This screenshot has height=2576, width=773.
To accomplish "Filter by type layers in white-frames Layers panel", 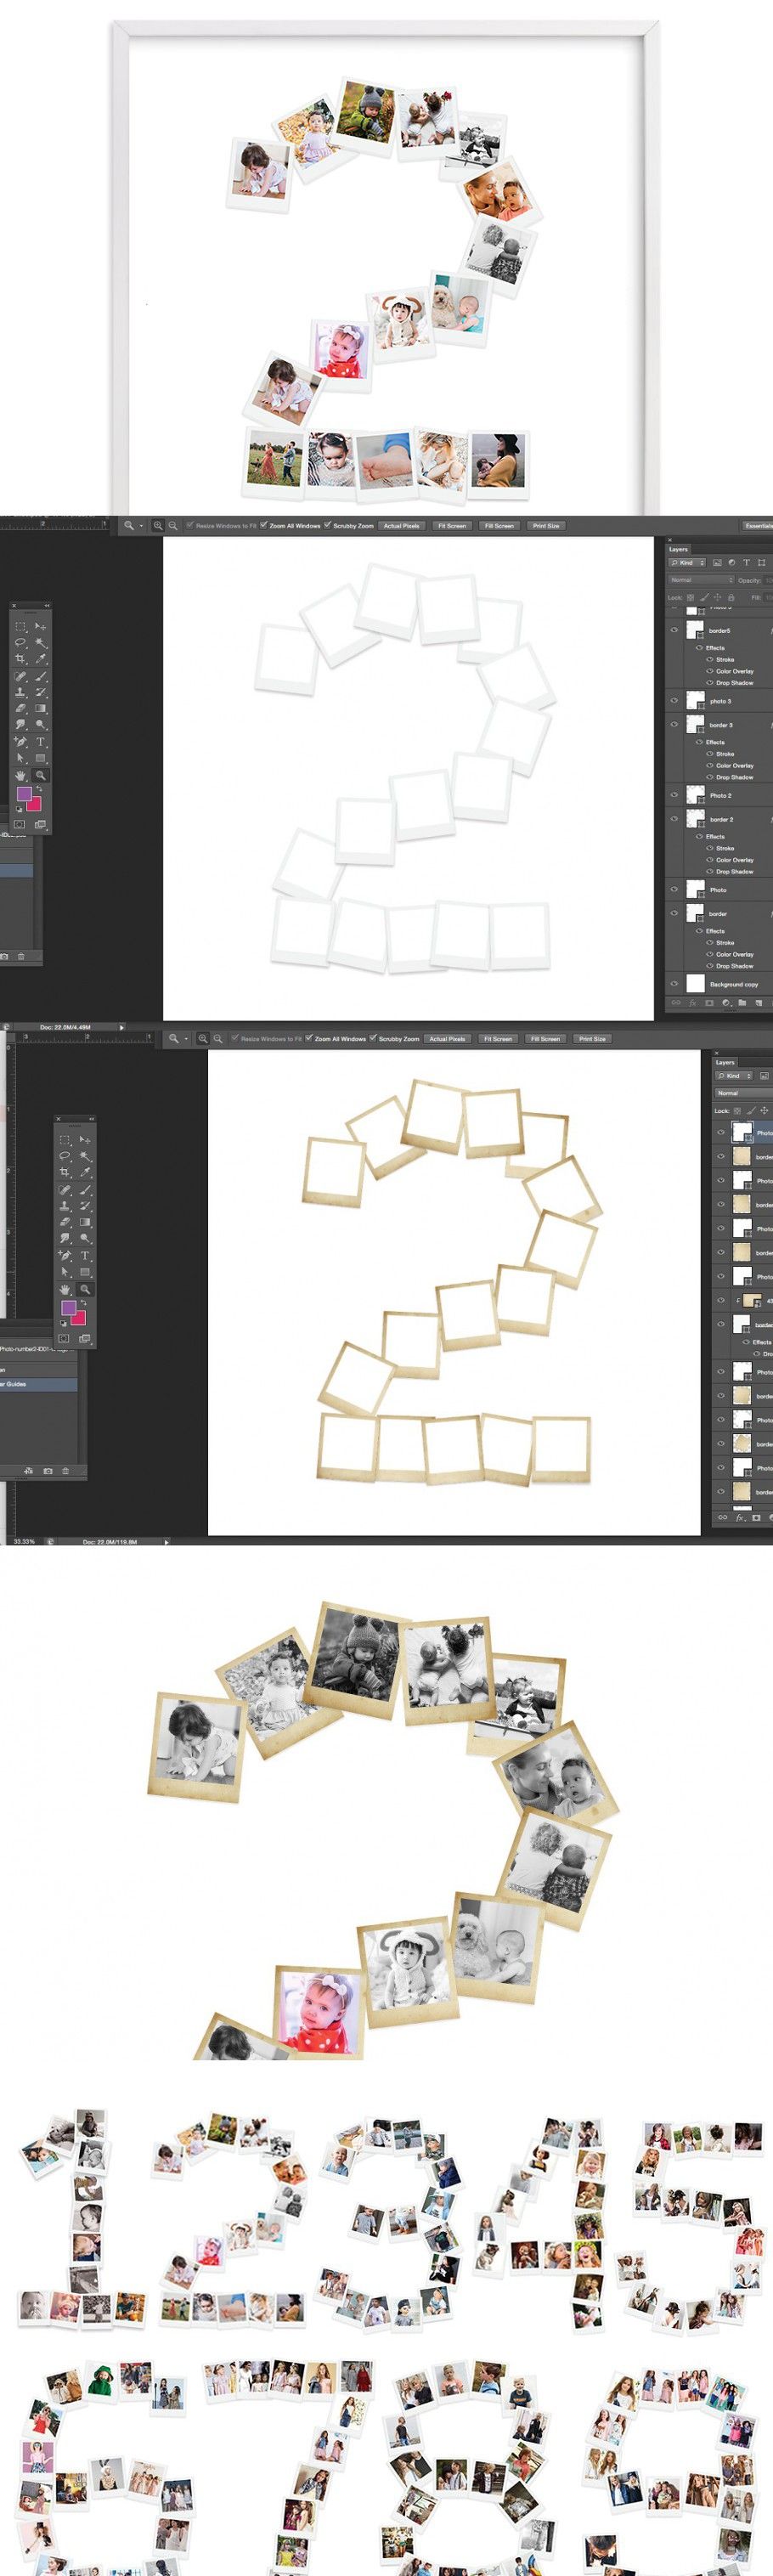I will 746,563.
